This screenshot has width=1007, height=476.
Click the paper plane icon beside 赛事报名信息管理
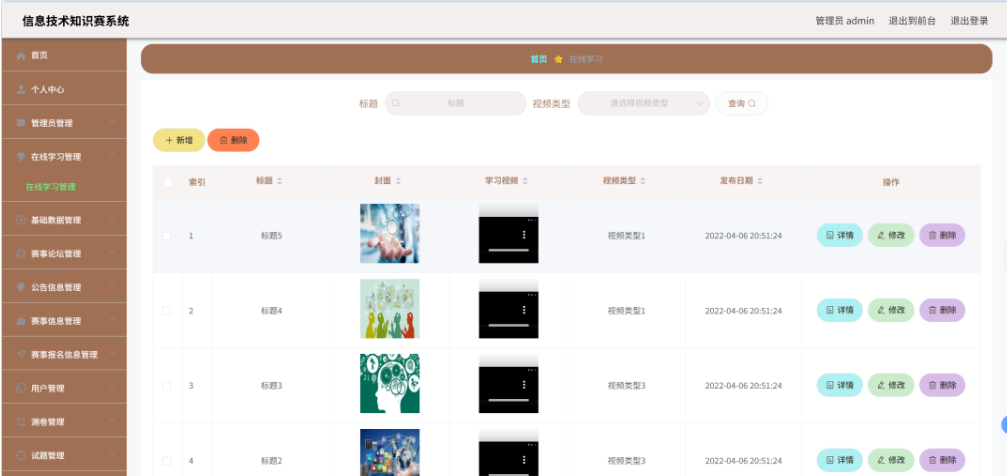pyautogui.click(x=21, y=355)
